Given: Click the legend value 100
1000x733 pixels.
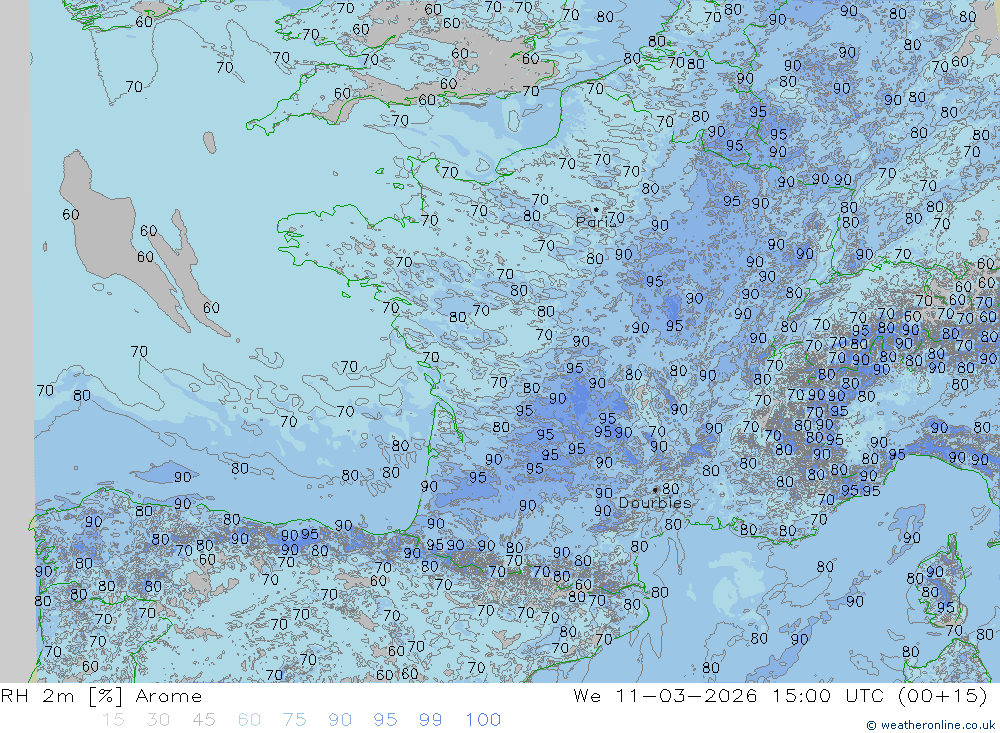Looking at the screenshot, I should pyautogui.click(x=483, y=720).
